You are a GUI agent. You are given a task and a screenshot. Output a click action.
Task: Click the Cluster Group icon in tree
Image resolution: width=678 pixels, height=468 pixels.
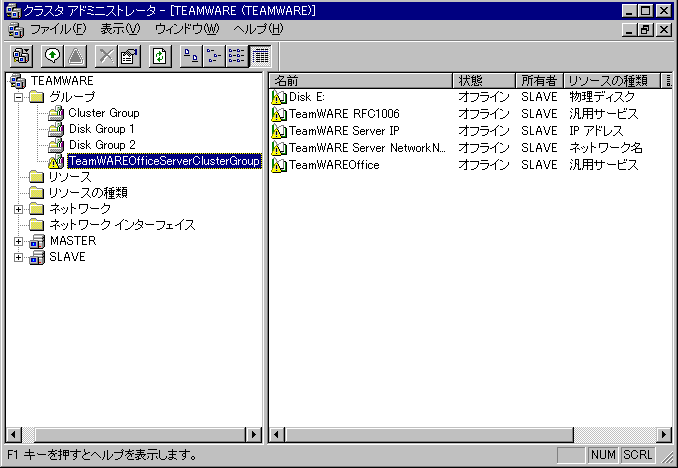tap(56, 113)
